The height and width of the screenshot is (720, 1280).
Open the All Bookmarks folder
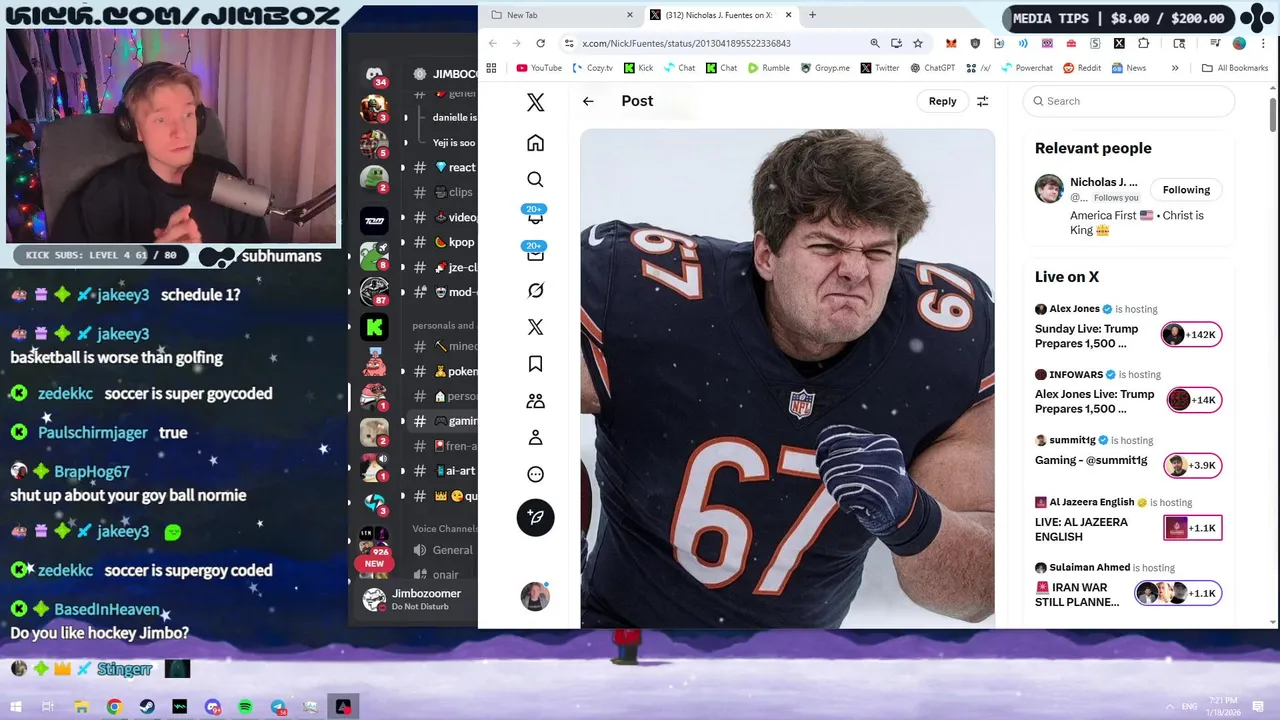pyautogui.click(x=1235, y=68)
